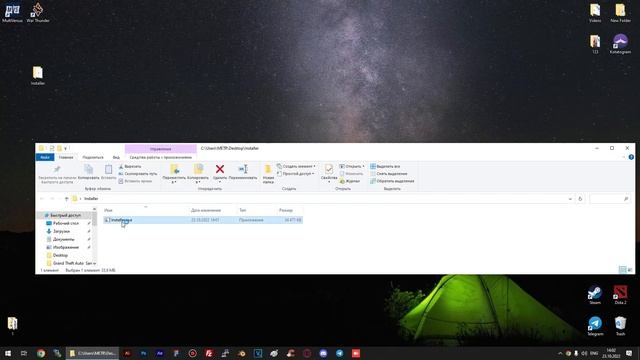
Task: Select the New Folder desktop icon
Action: click(620, 13)
